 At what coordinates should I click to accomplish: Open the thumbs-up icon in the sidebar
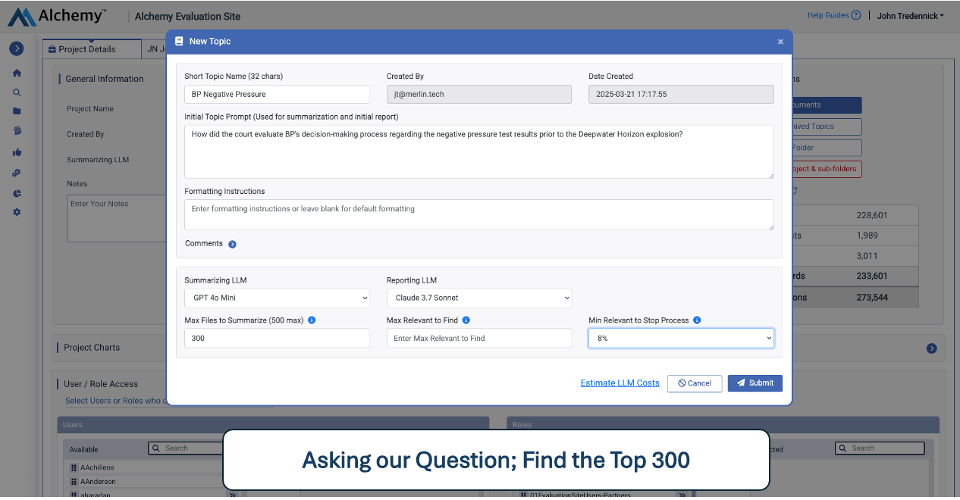(x=16, y=152)
